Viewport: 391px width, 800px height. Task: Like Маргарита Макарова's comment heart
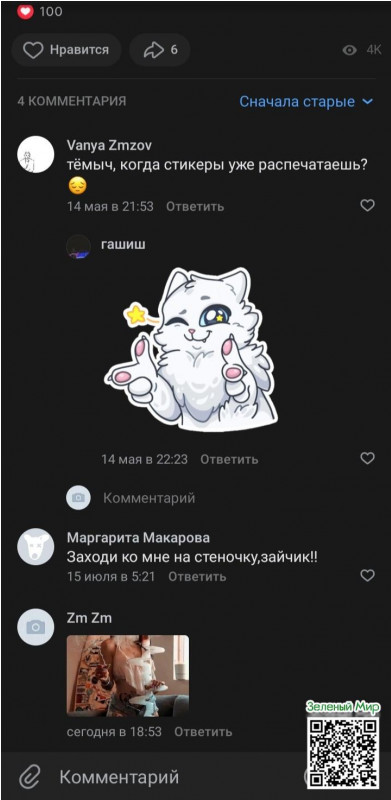pos(368,576)
